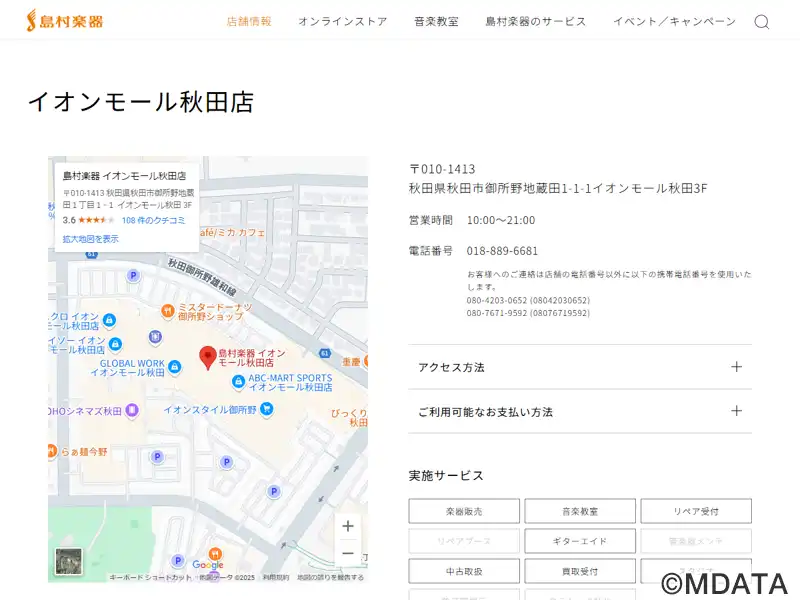
Task: Click the 中古取扱 service button
Action: 464,571
